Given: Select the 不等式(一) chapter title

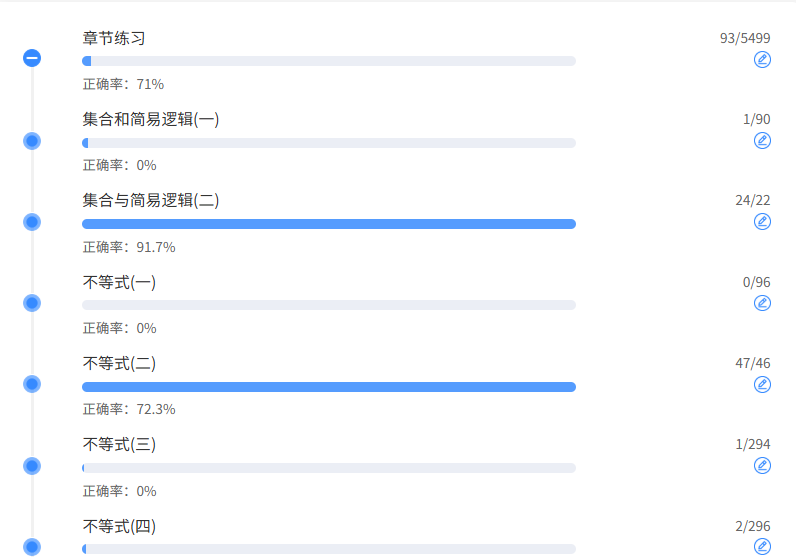Looking at the screenshot, I should point(119,282).
